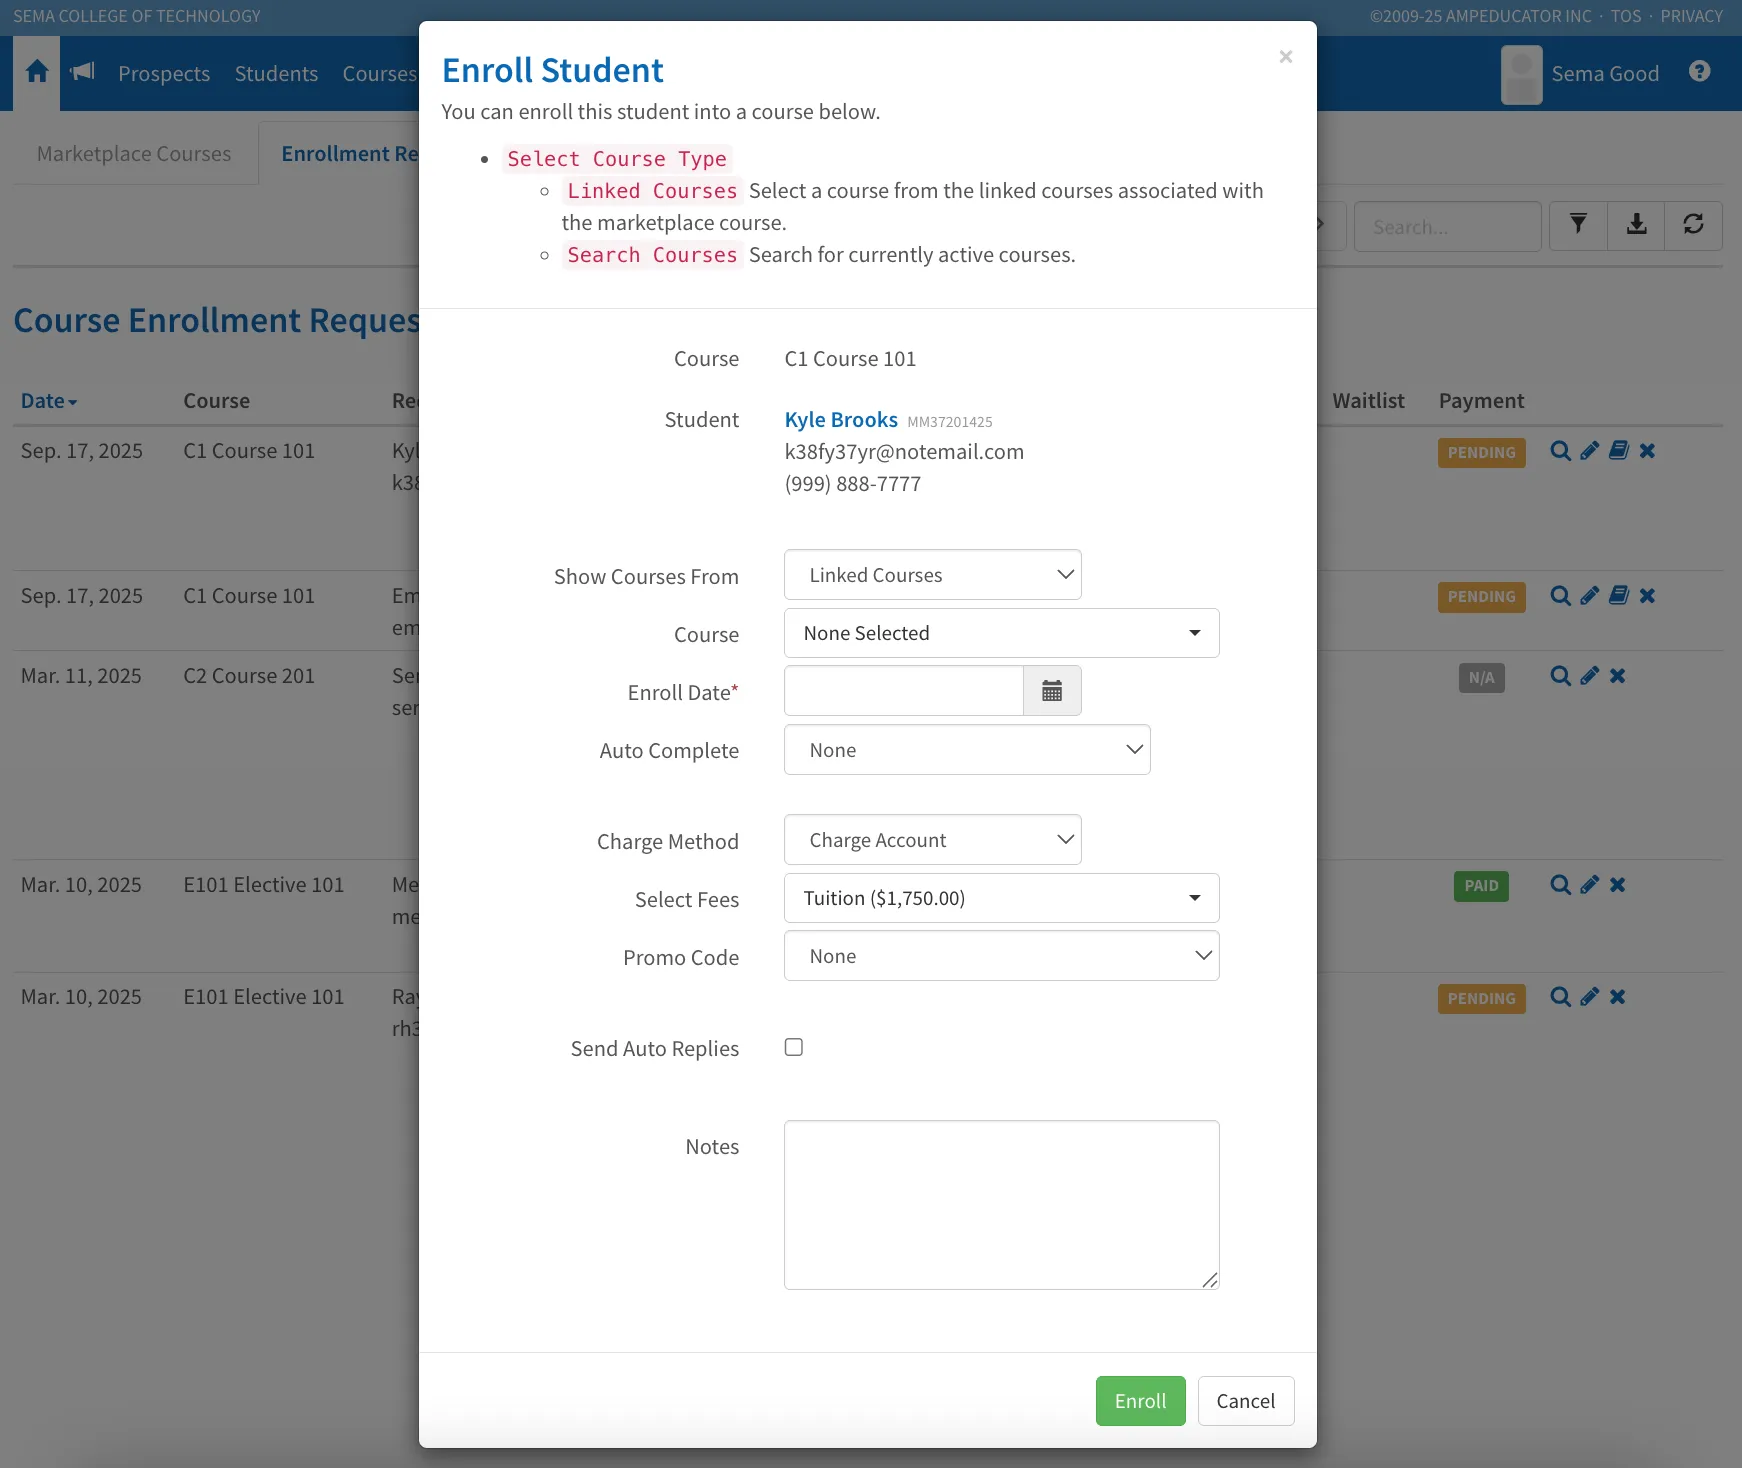Expand the Promo Code dropdown
This screenshot has height=1468, width=1742.
click(x=1002, y=956)
